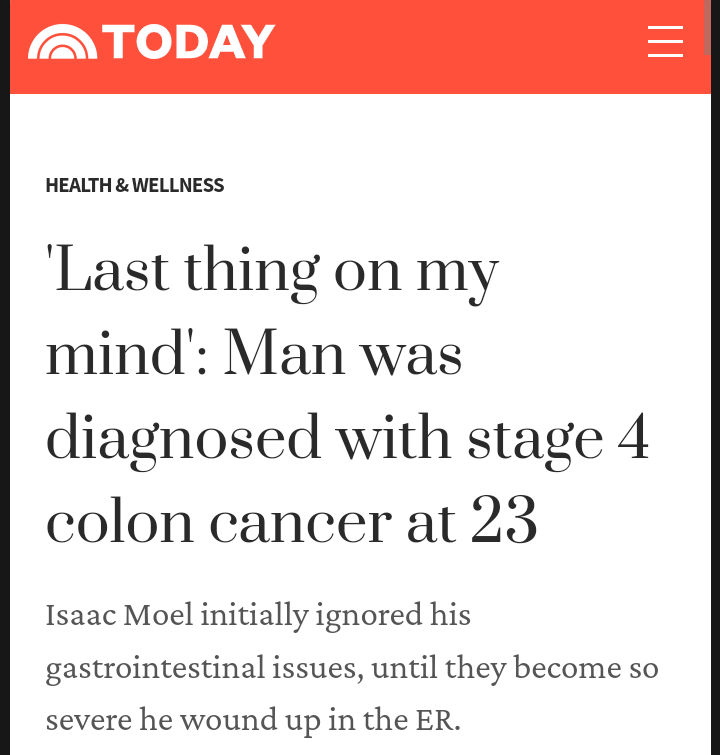
Task: Open the HEALTH & WELLNESS category link
Action: click(135, 185)
